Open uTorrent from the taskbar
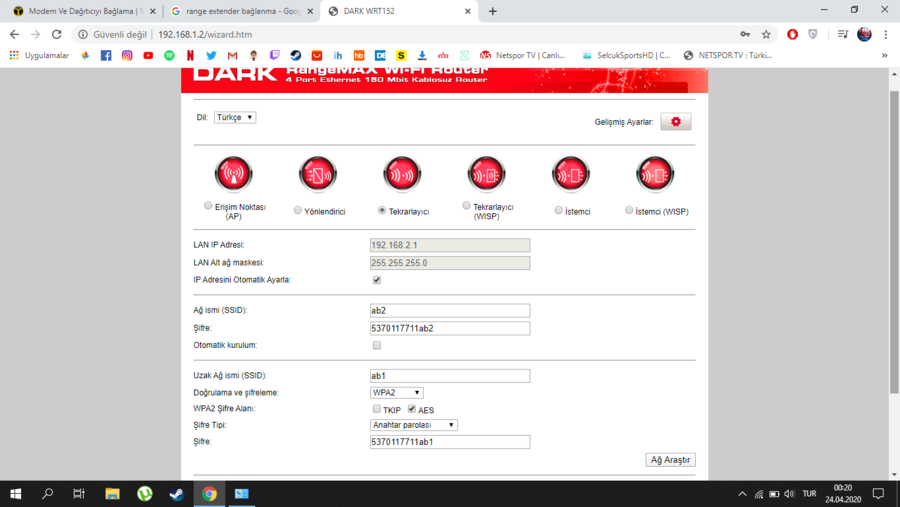This screenshot has width=900, height=507. click(145, 494)
